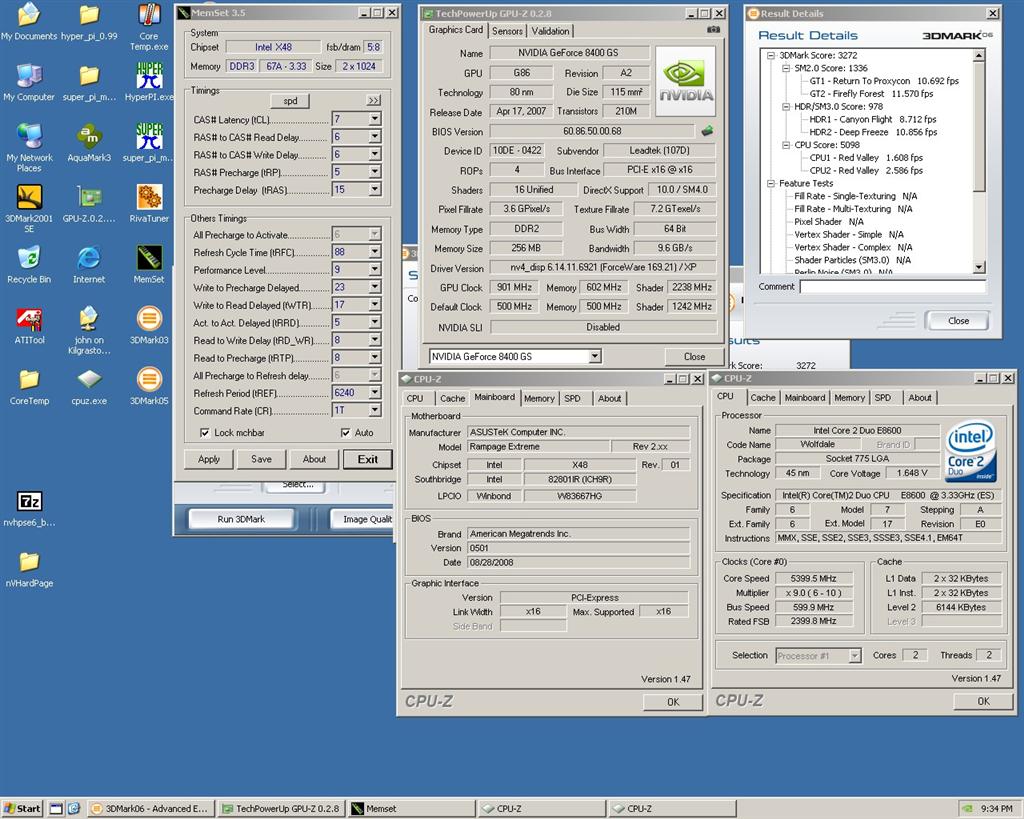Click the NVIDIA system tray icon
Viewport: 1024px width, 819px height.
(x=967, y=809)
